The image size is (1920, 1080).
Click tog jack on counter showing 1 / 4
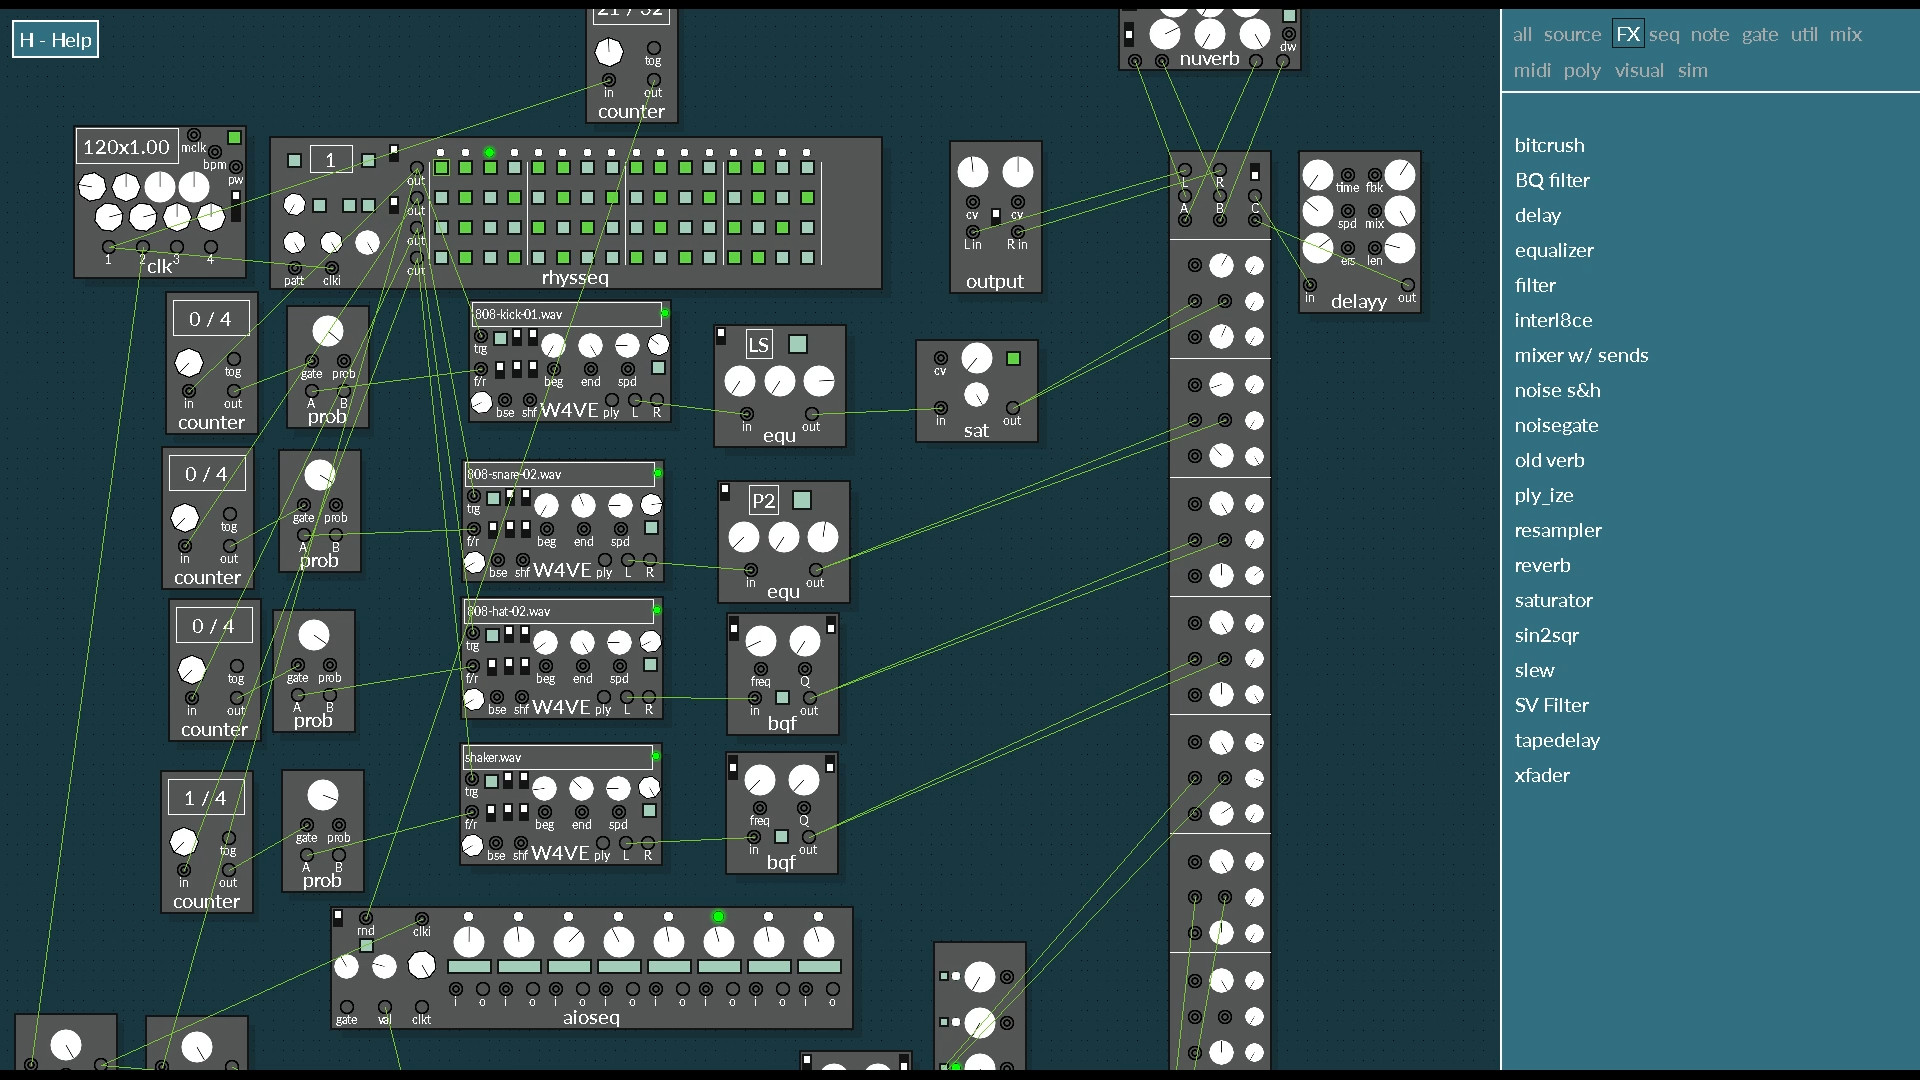228,838
